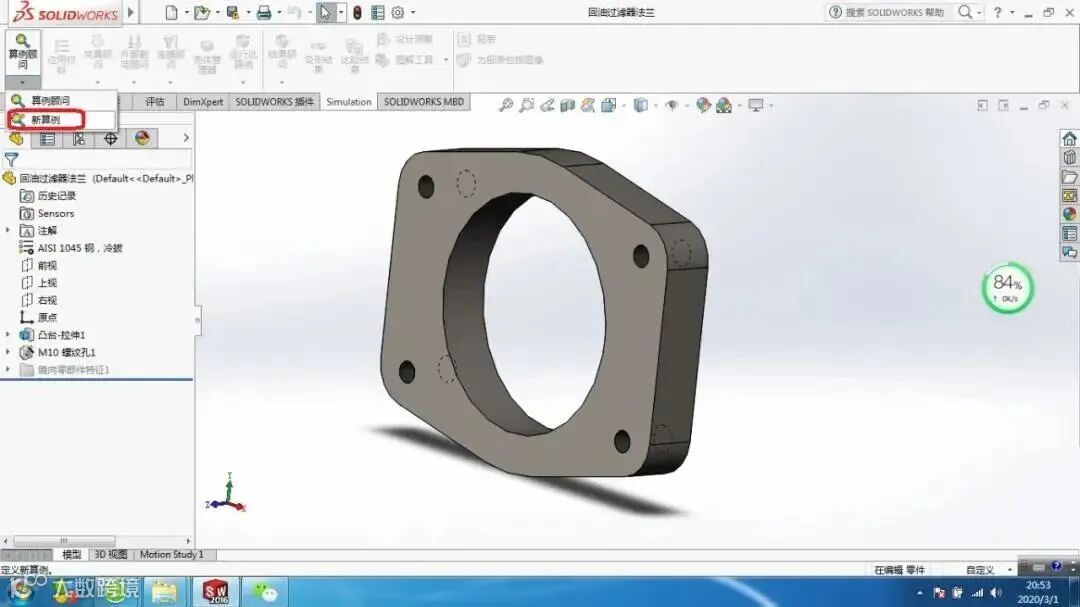Click the Zoom to Fit icon
The image size is (1080, 607).
(x=506, y=105)
